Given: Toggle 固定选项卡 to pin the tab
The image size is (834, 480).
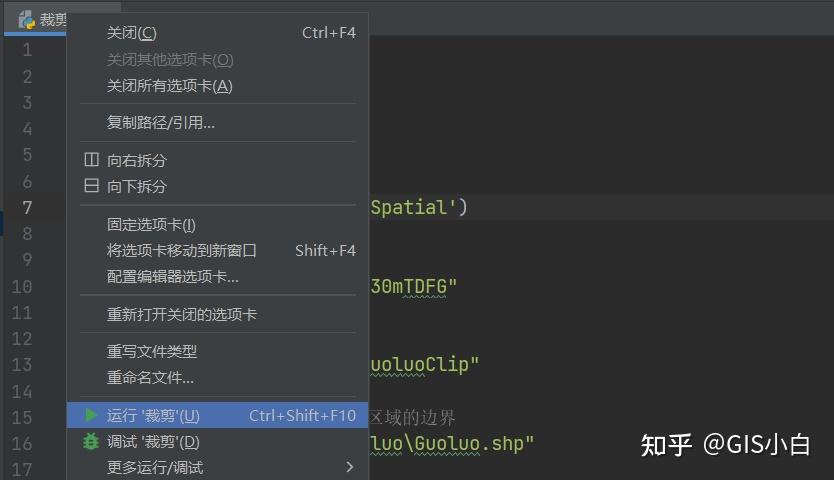Looking at the screenshot, I should tap(151, 224).
